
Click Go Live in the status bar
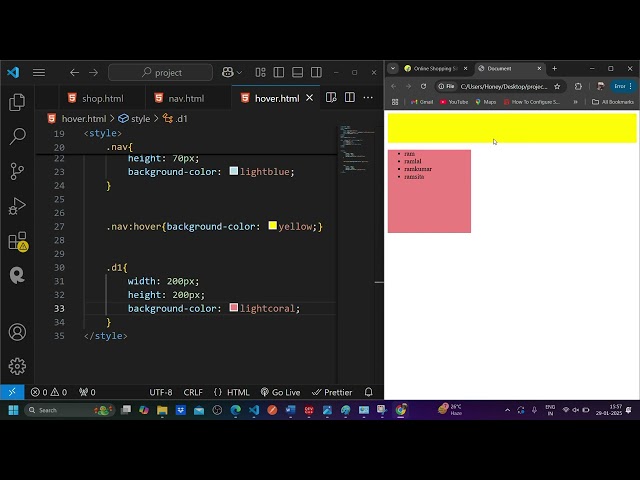pos(280,392)
